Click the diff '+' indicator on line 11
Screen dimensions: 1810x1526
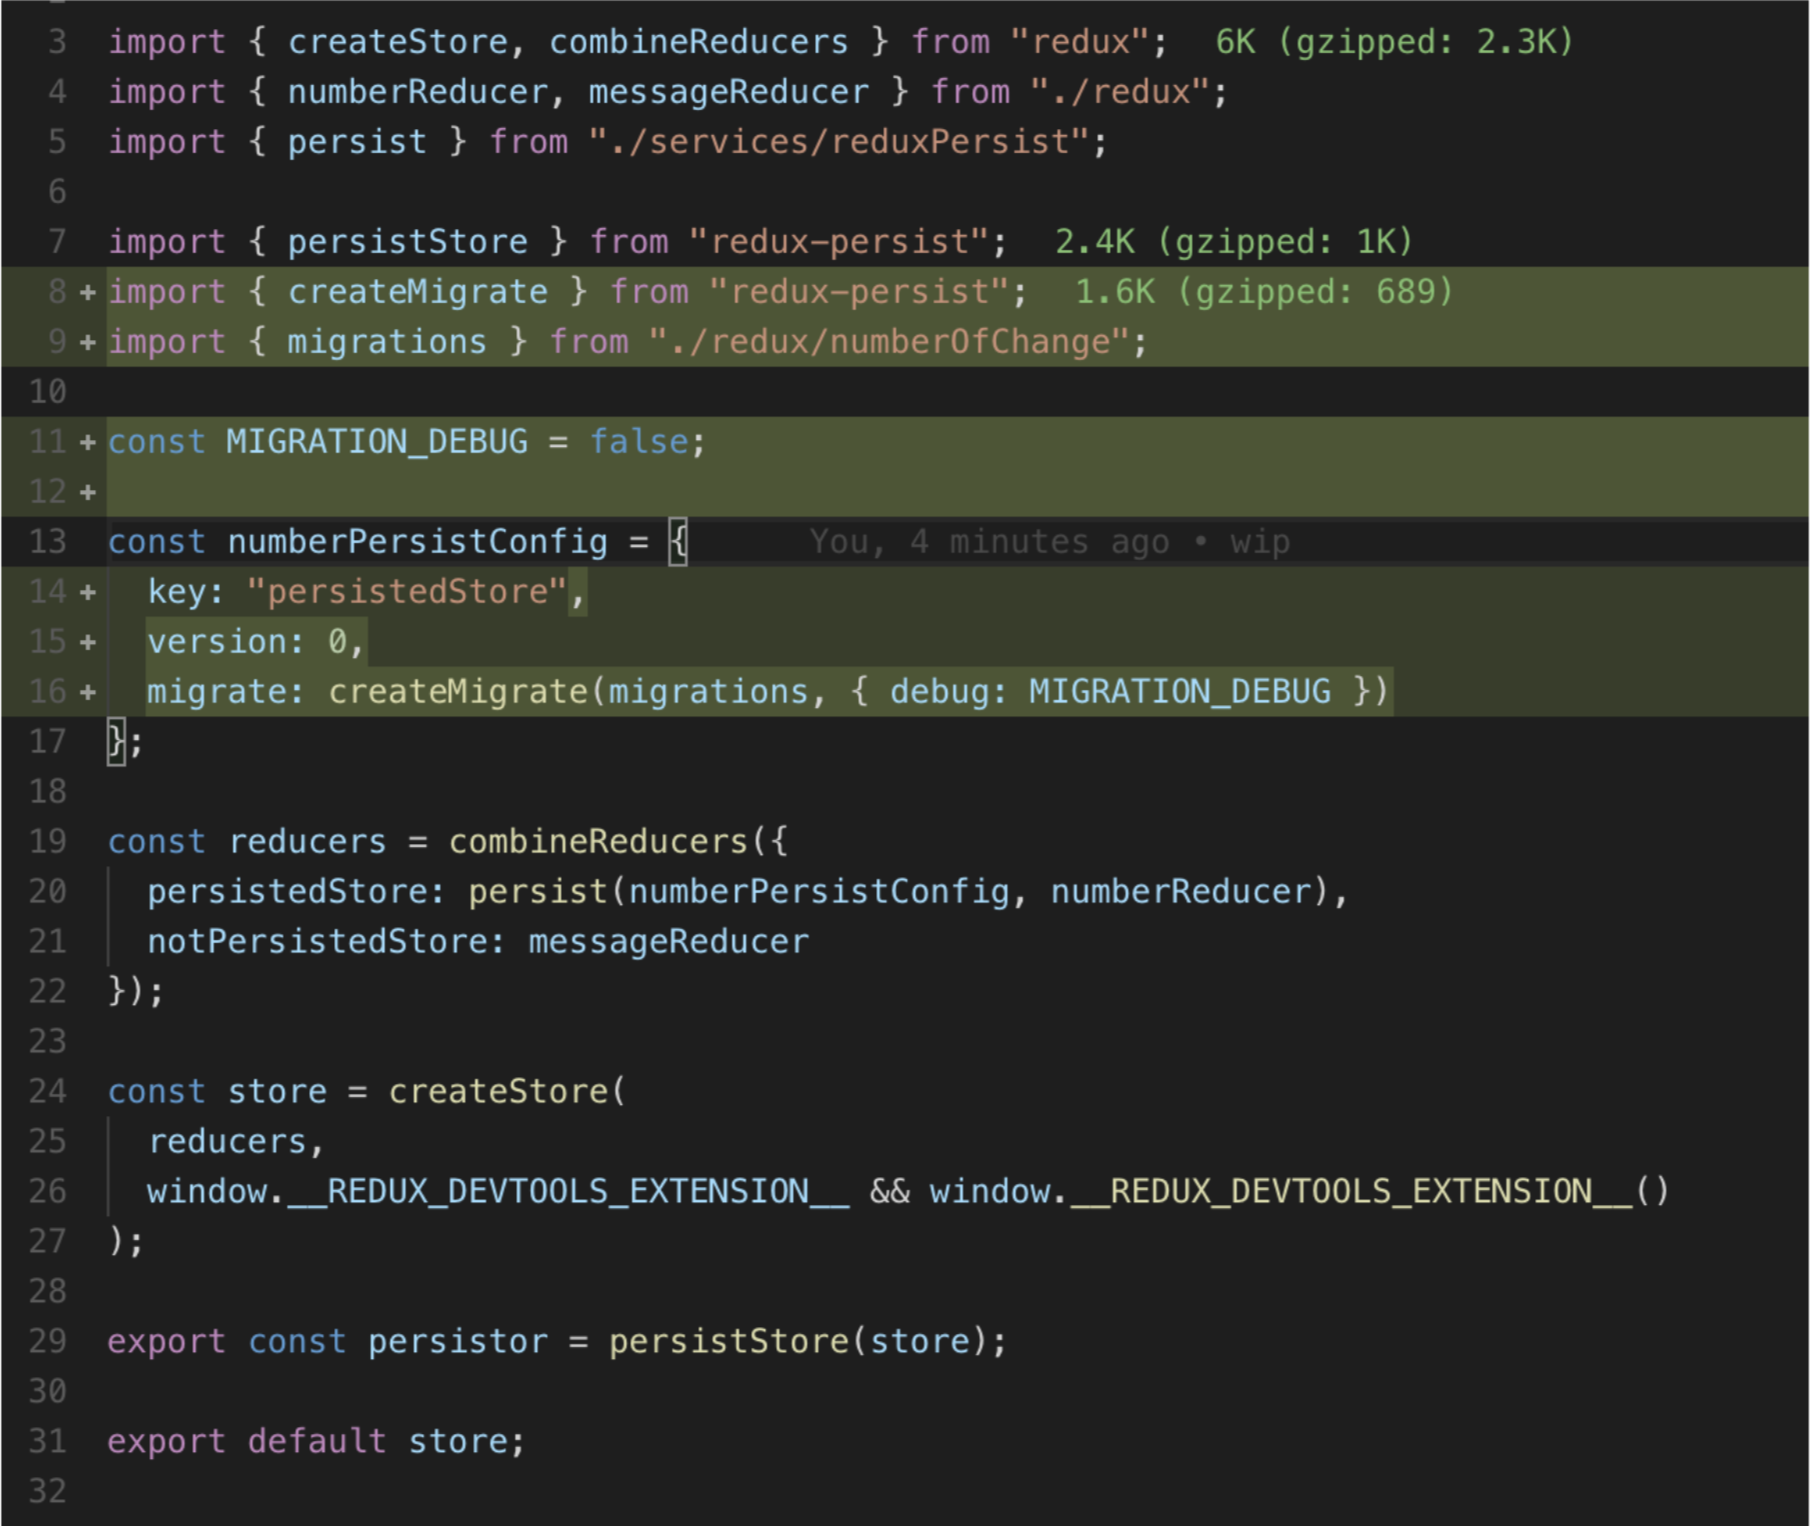click(x=86, y=441)
